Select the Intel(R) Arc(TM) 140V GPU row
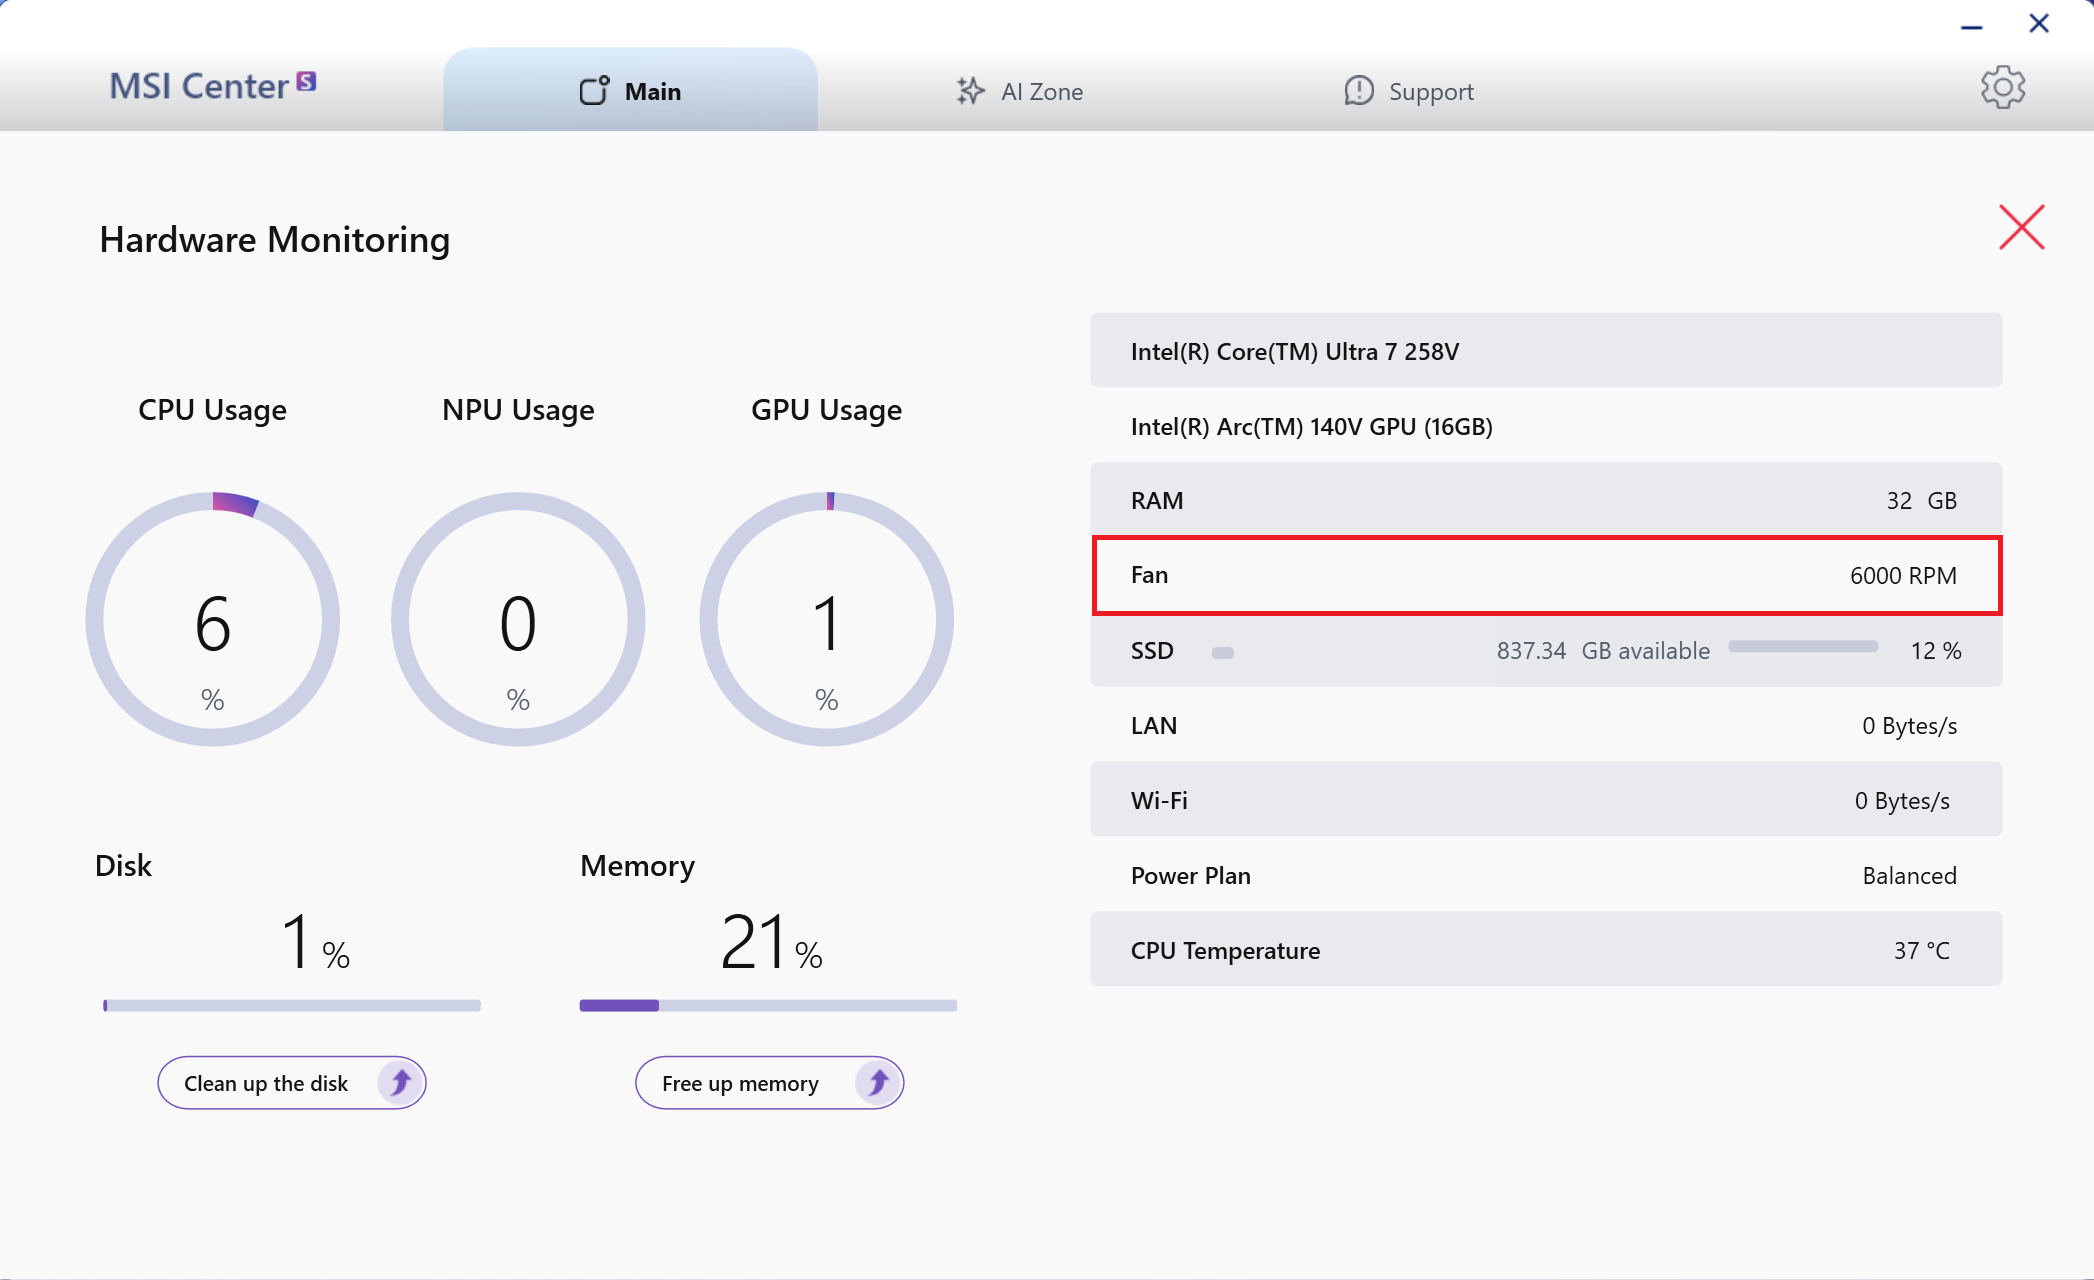 (1546, 426)
